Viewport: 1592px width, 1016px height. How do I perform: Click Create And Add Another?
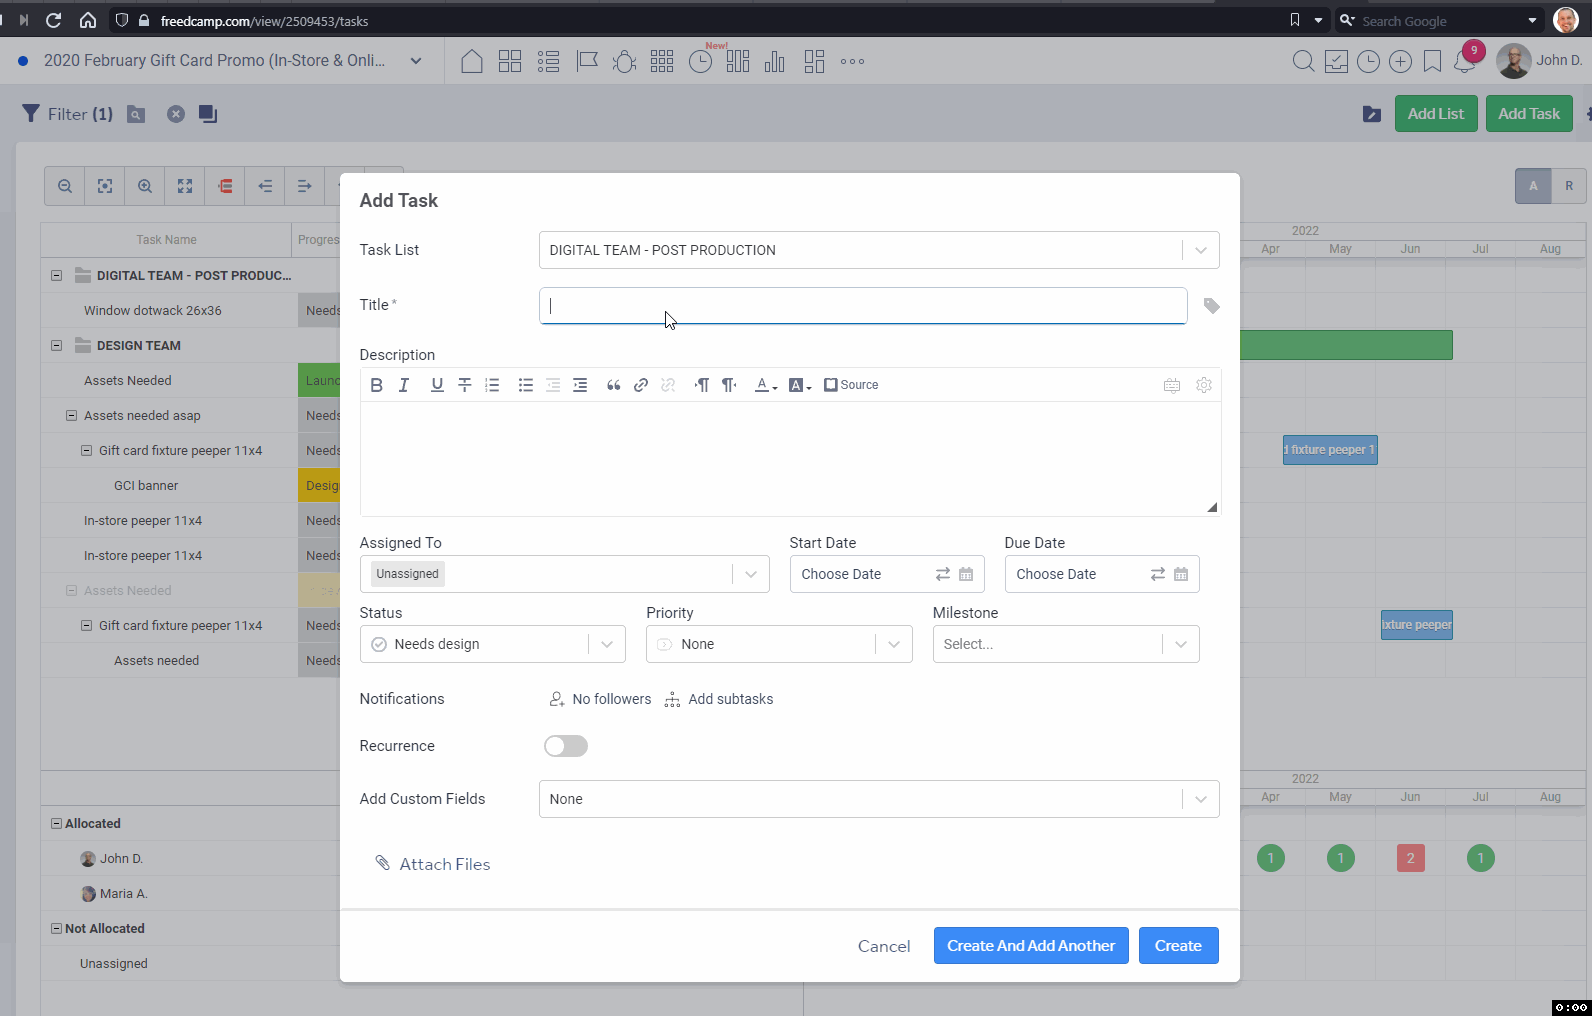(1031, 946)
